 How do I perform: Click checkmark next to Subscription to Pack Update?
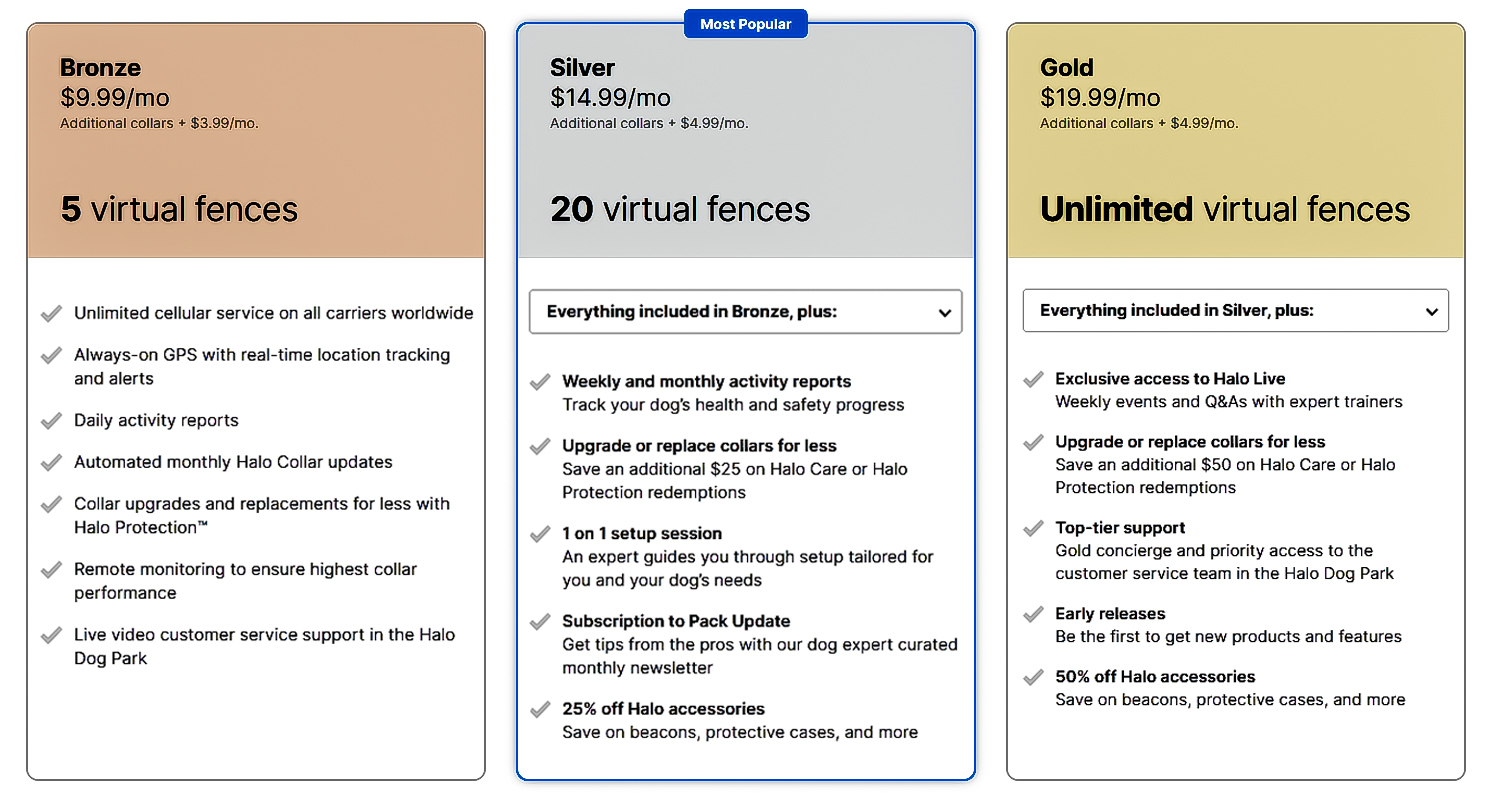pos(540,622)
